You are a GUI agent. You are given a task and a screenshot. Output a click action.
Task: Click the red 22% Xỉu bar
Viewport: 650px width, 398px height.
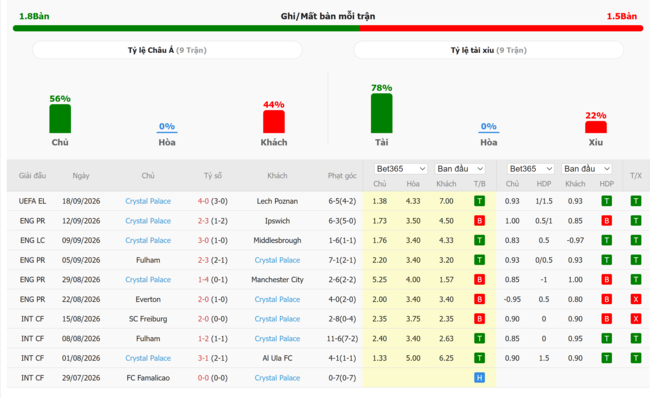click(x=596, y=127)
